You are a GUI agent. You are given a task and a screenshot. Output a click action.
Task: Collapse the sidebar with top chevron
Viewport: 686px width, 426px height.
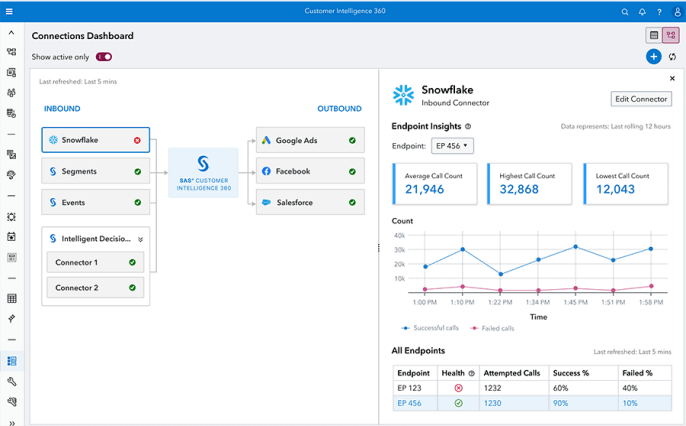coord(12,32)
